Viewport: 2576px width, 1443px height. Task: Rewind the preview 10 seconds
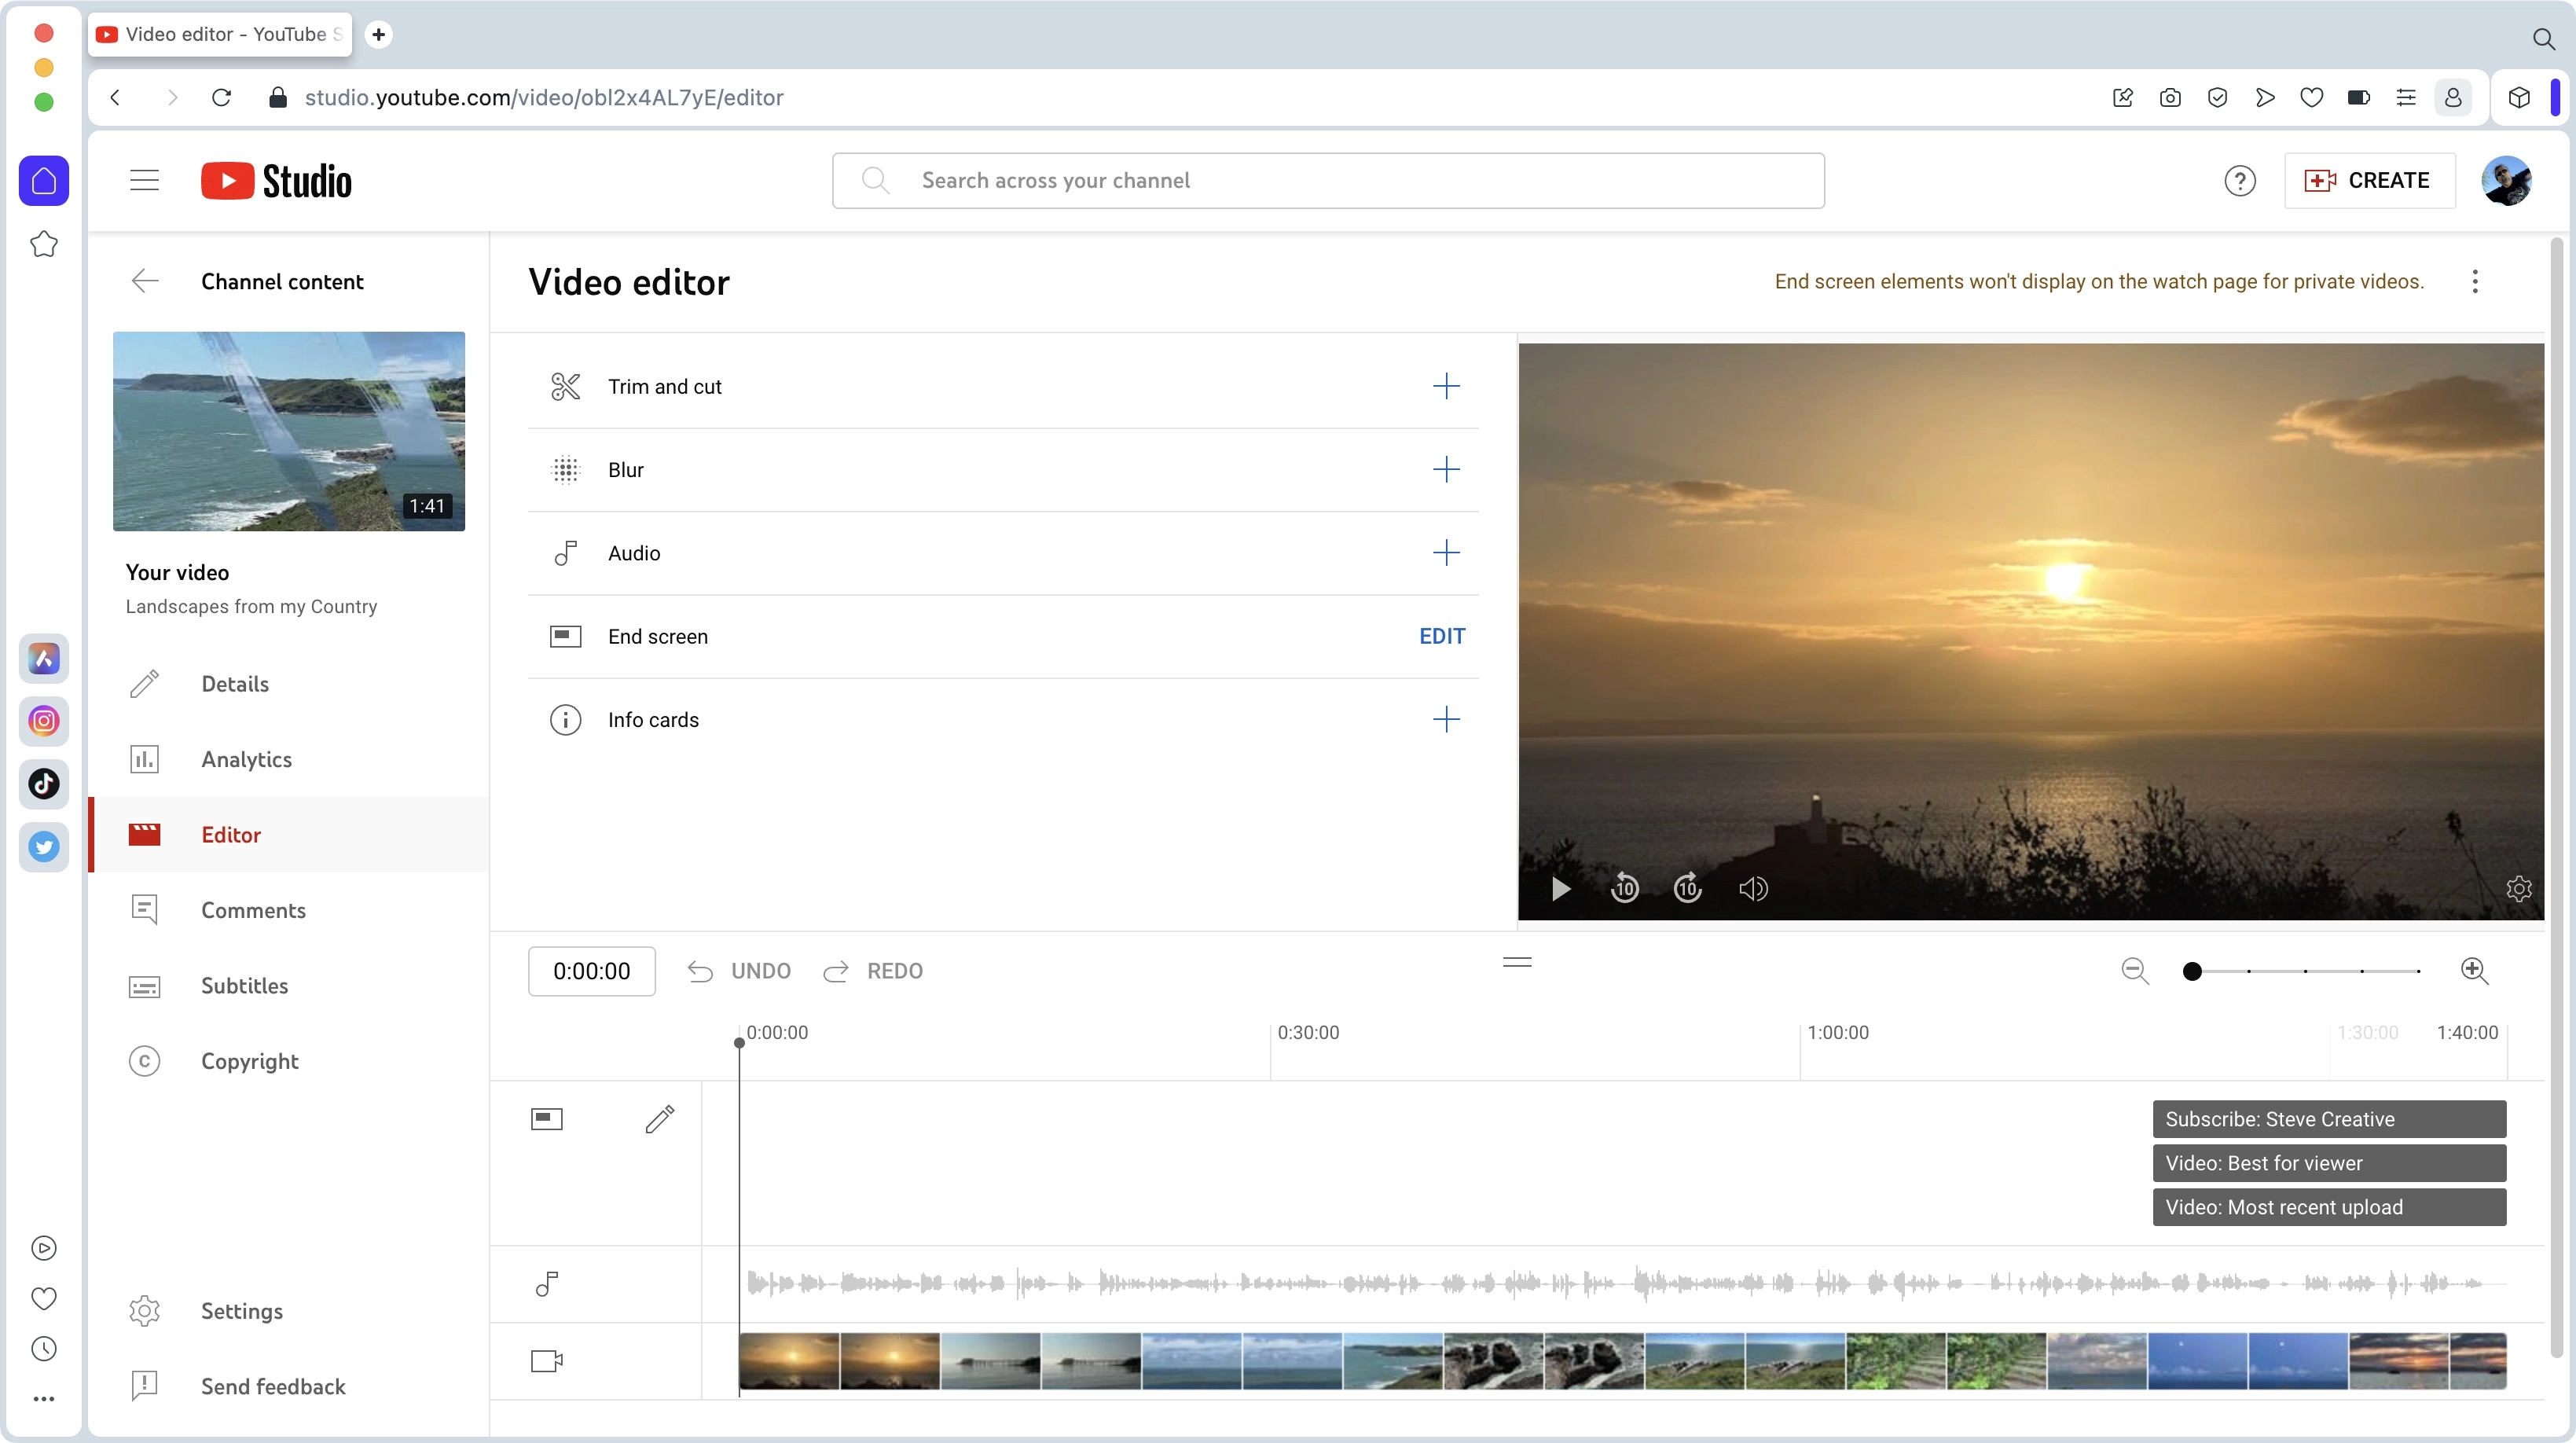point(1624,888)
